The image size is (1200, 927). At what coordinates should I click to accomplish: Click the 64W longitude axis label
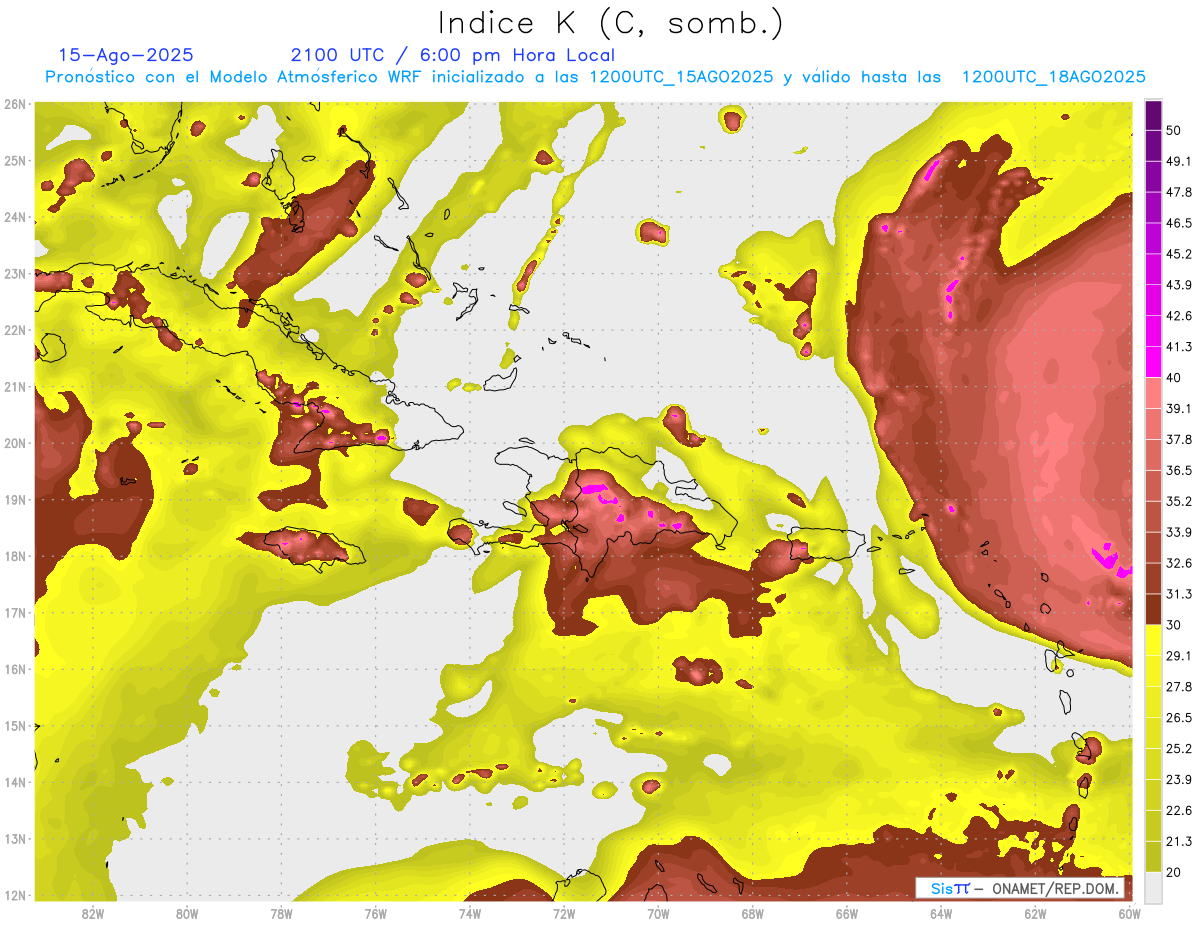941,913
